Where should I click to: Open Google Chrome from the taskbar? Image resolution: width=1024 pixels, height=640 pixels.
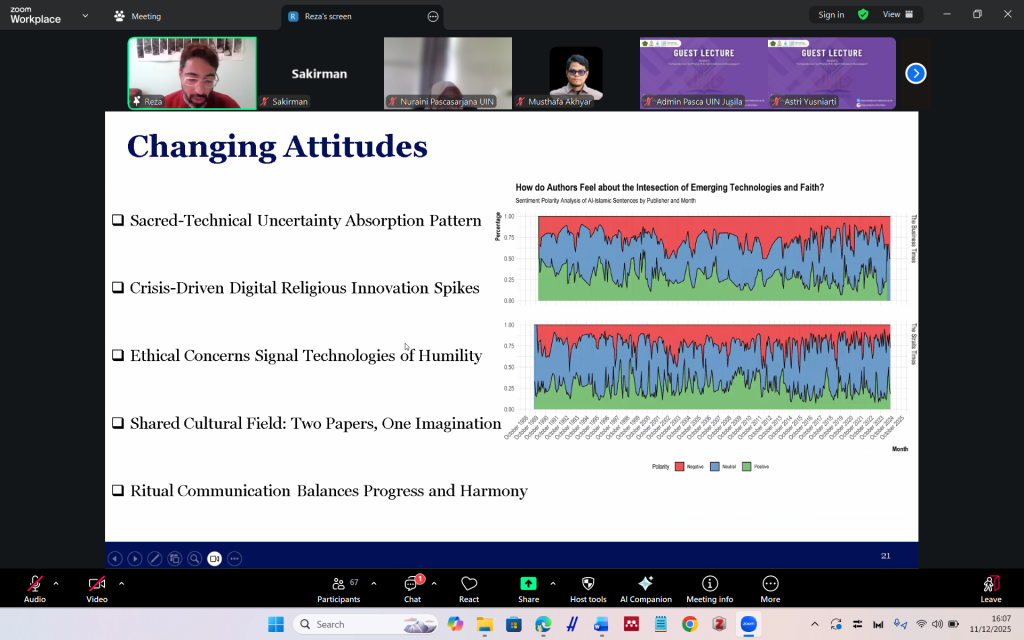click(689, 624)
